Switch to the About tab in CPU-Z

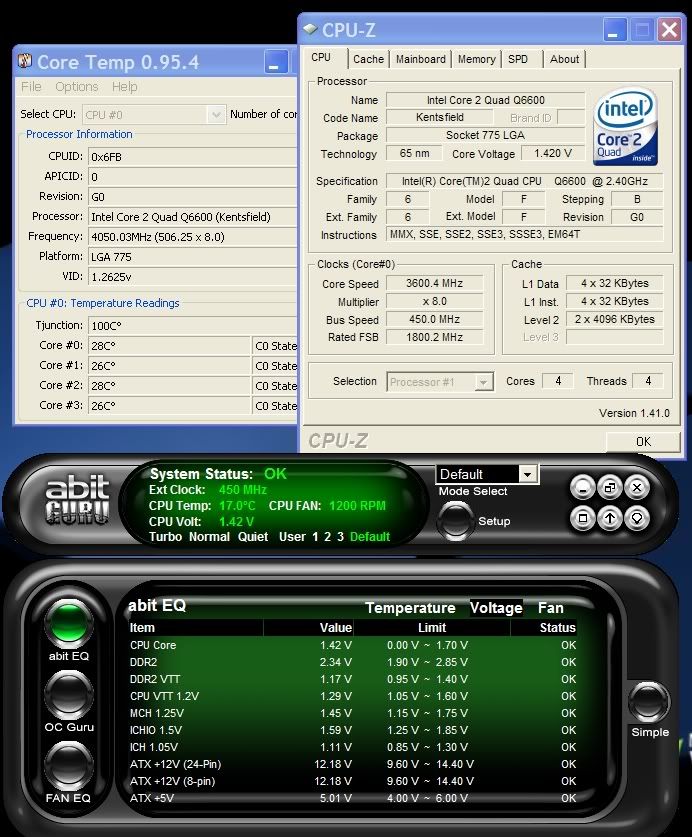(x=564, y=59)
